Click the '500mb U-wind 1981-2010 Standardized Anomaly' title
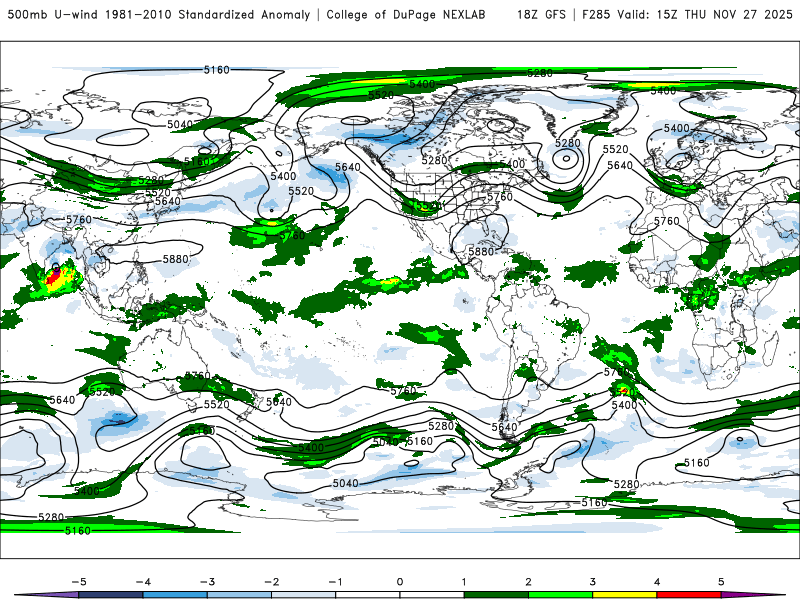The image size is (800, 600). pyautogui.click(x=159, y=14)
